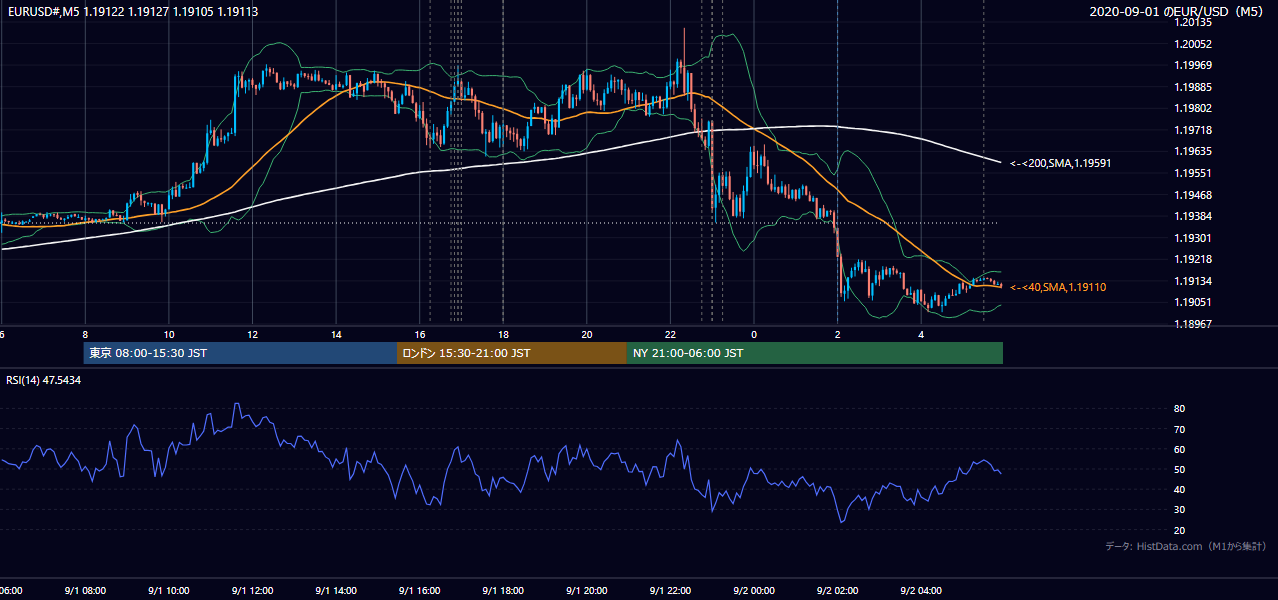Select the NY 21:00-06:00 JST session bar

click(815, 353)
